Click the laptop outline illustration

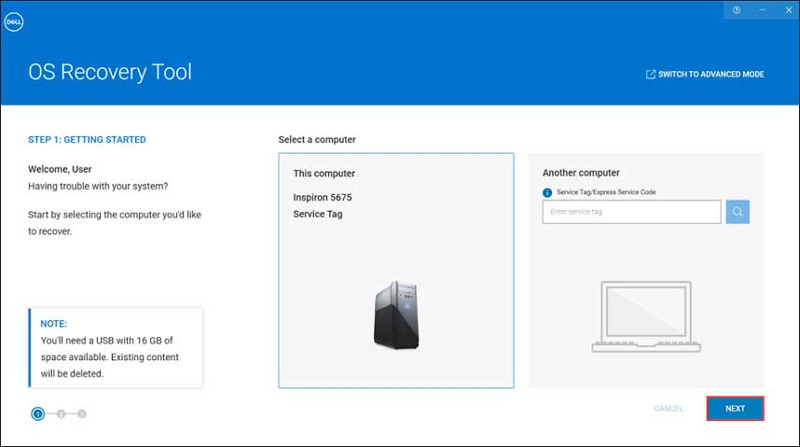coord(646,316)
